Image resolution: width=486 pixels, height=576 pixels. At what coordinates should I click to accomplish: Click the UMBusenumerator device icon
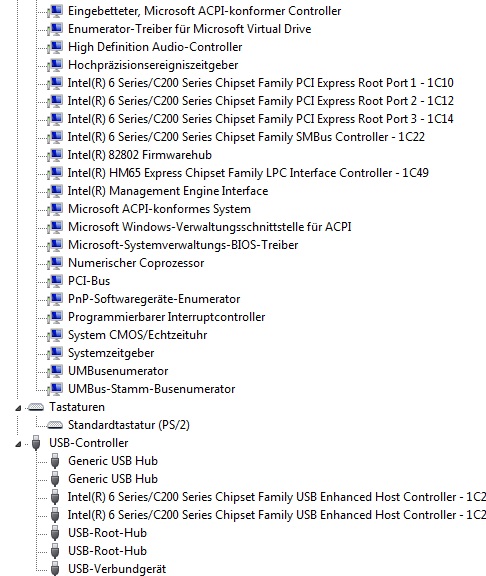55,371
